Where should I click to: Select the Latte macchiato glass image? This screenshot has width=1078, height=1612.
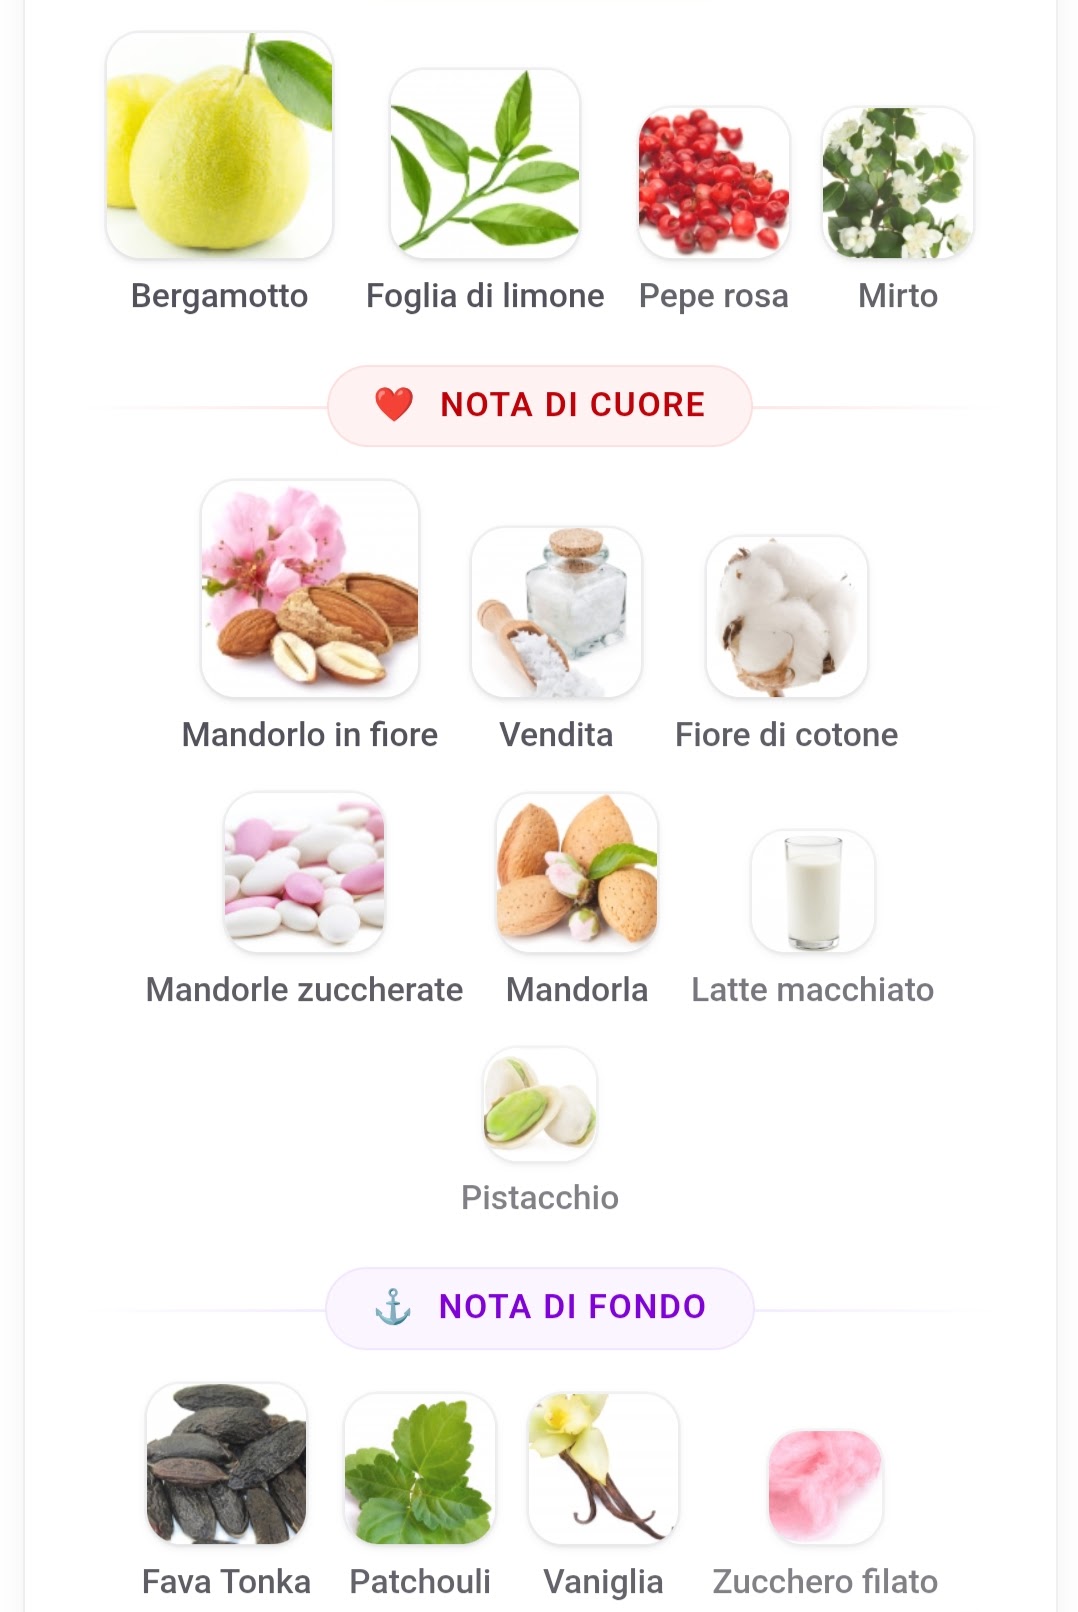pyautogui.click(x=813, y=890)
